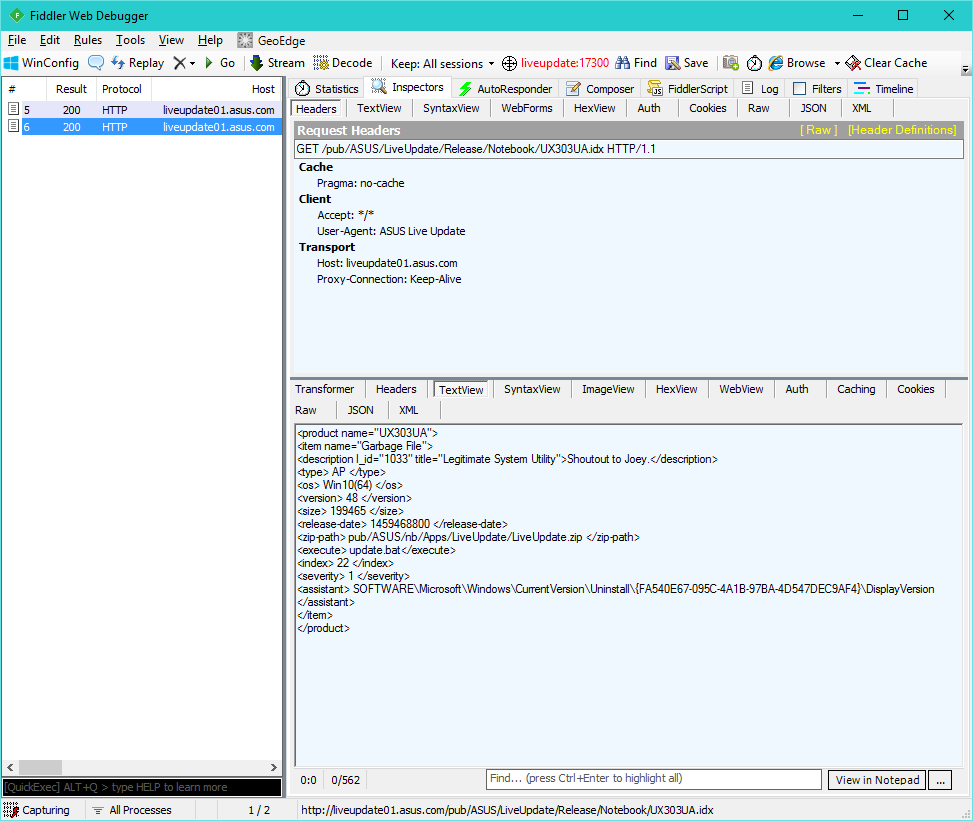Toggle the Filters tab checkbox

tap(799, 89)
